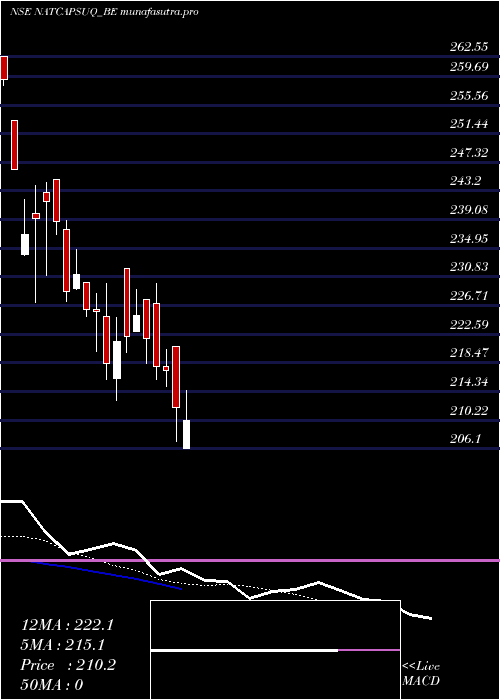This screenshot has height=700, width=500.
Task: Click the 218.47 price label
Action: coord(469,353)
